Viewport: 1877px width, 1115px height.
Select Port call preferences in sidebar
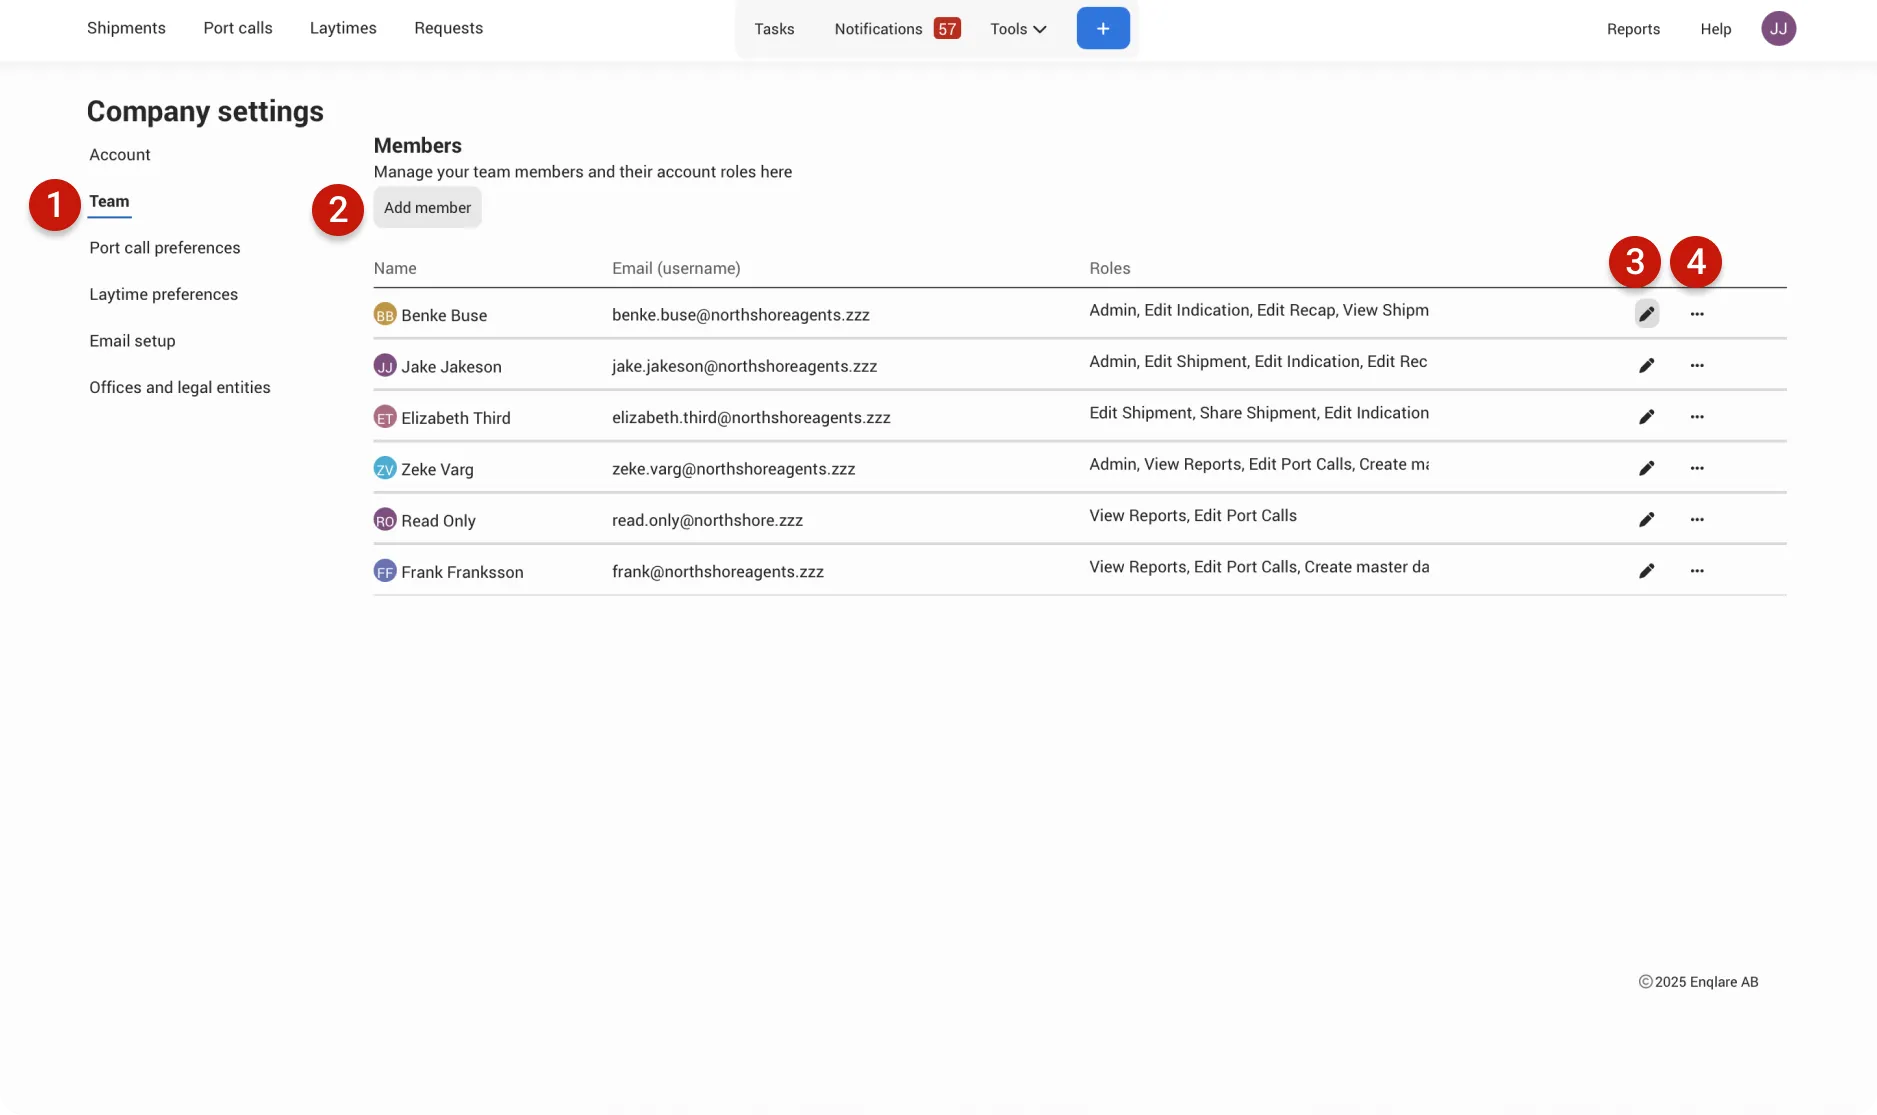coord(165,248)
